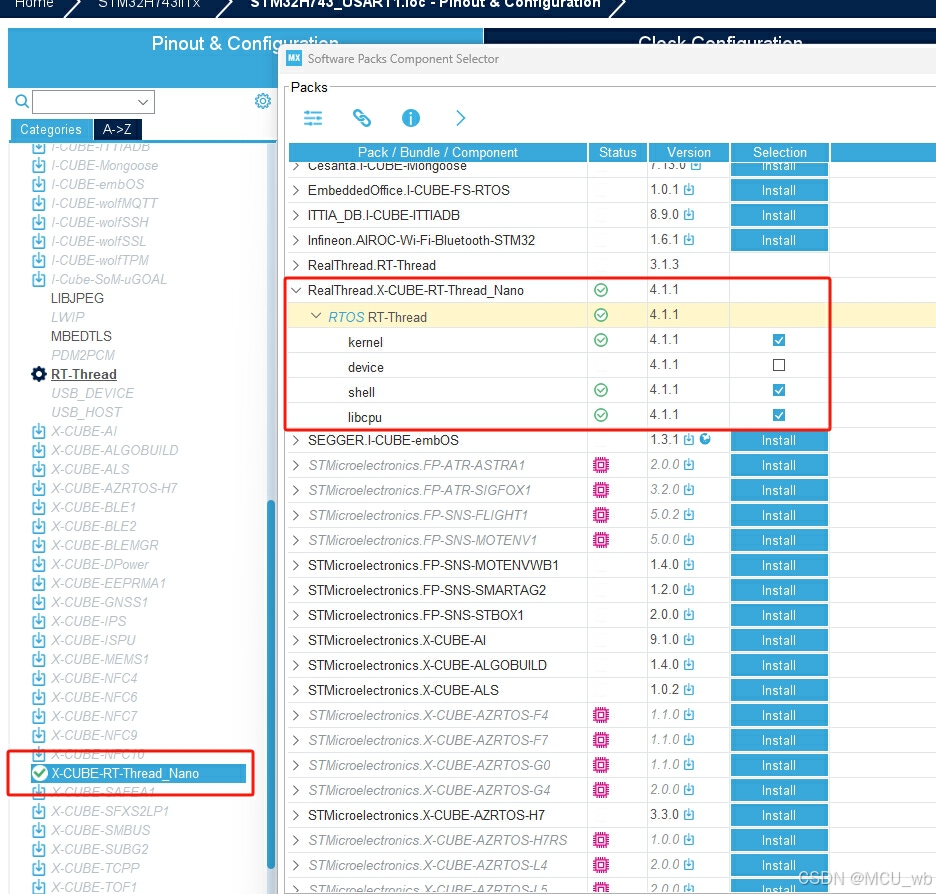The width and height of the screenshot is (936, 894).
Task: Select LIBJPEG in category list
Action: (x=77, y=298)
